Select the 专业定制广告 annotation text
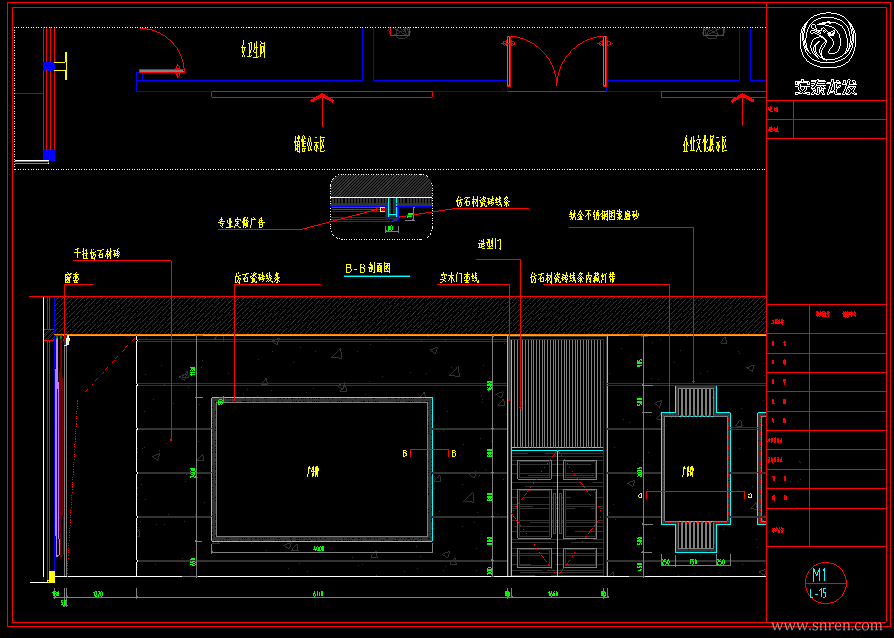The width and height of the screenshot is (894, 638). coord(241,222)
